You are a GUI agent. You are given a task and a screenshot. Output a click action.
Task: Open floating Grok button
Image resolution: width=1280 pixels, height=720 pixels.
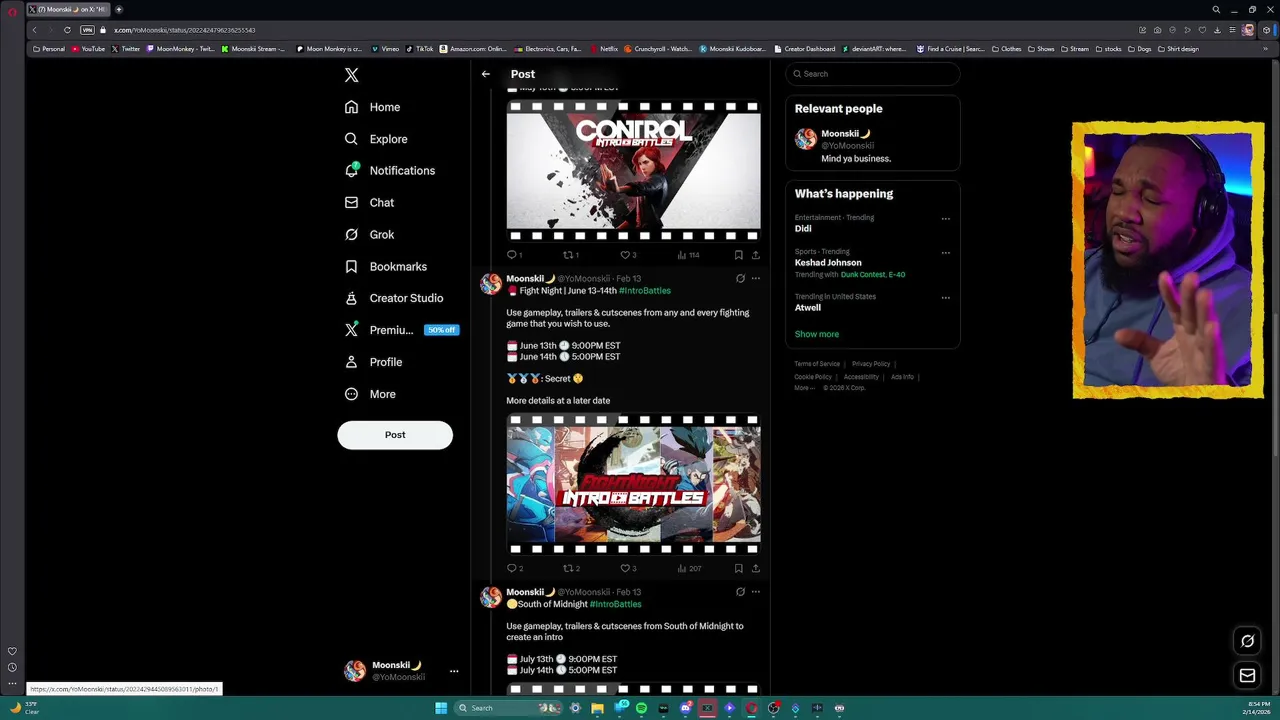[x=1247, y=641]
